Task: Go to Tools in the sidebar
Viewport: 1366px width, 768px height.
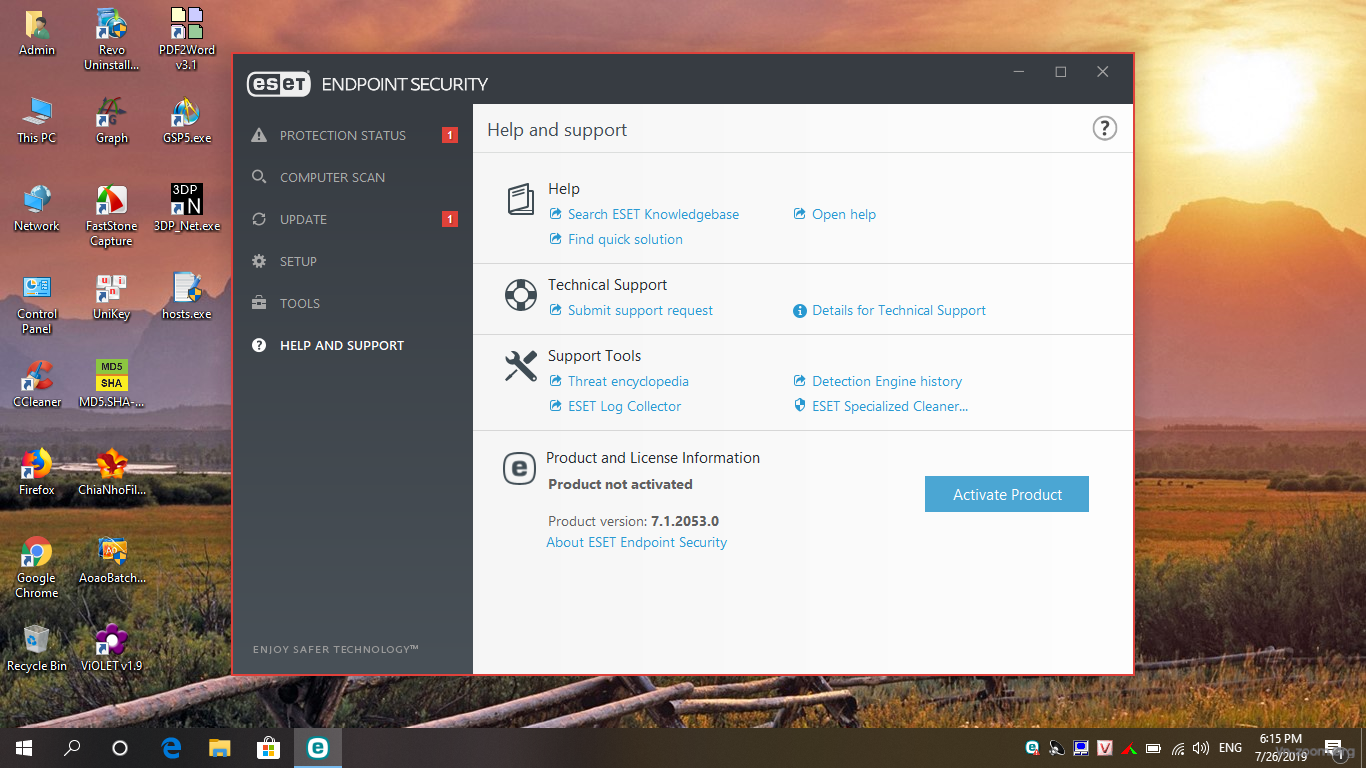Action: coord(299,304)
